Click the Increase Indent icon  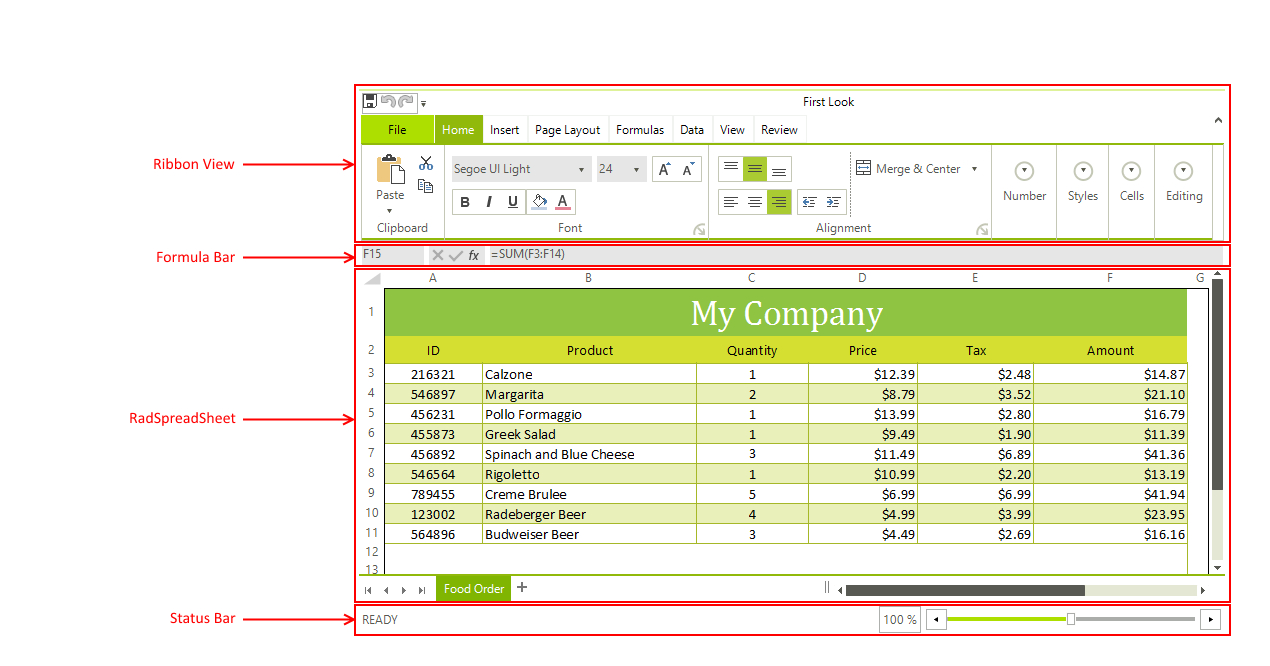click(833, 202)
